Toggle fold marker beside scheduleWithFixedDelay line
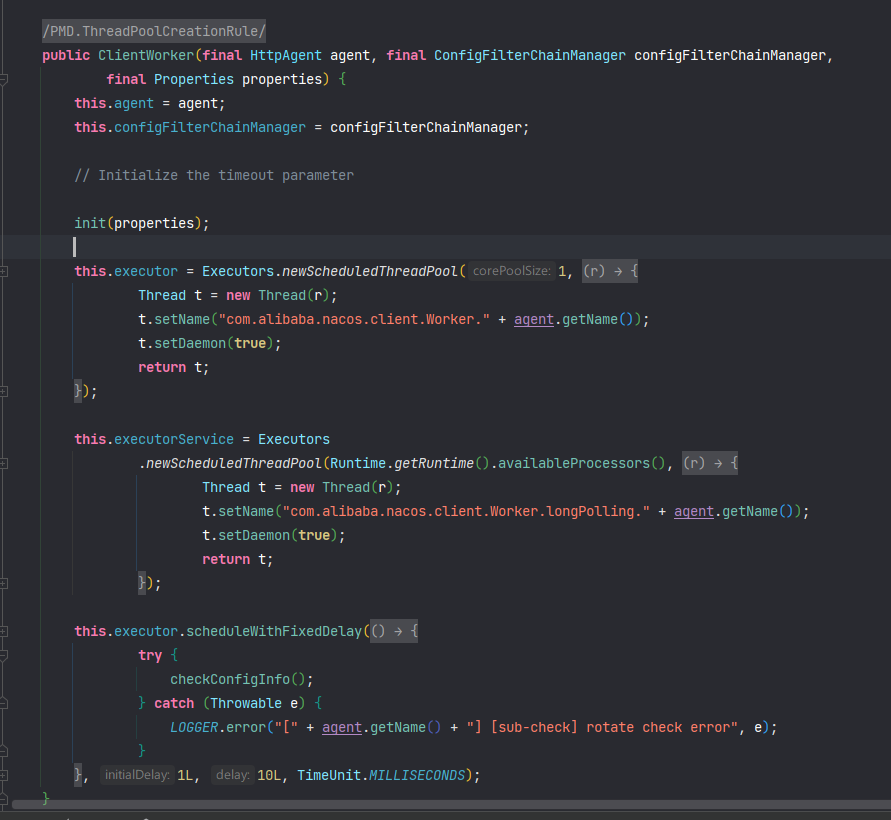This screenshot has width=891, height=820. tap(3, 631)
